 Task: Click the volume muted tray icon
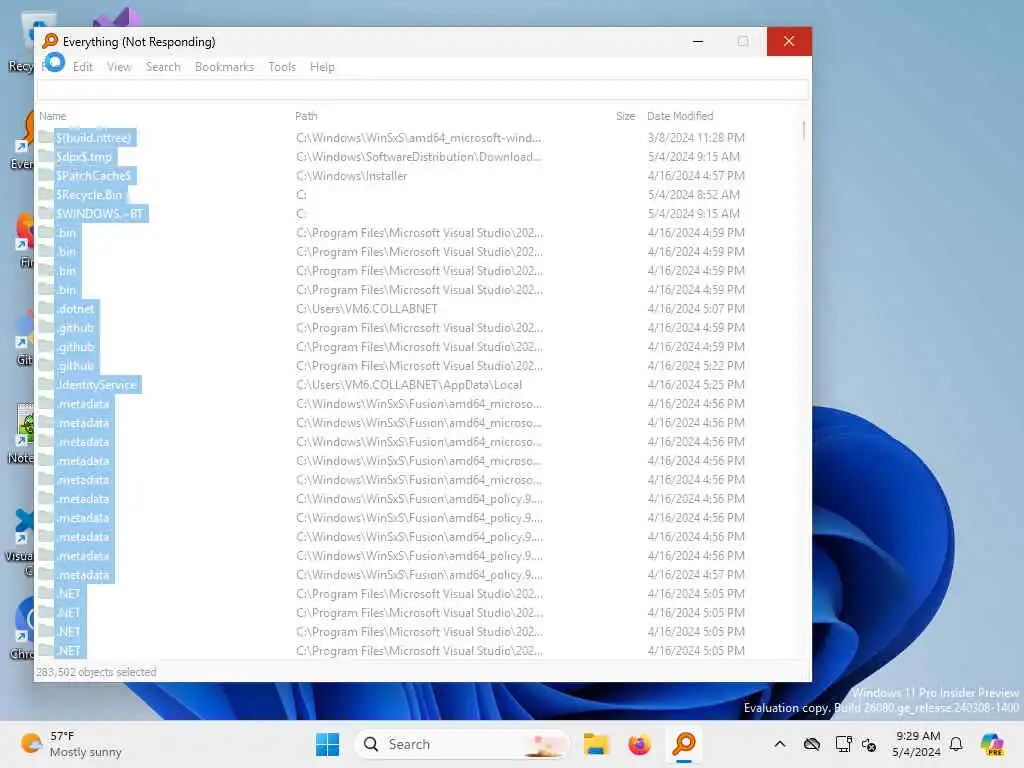click(x=869, y=744)
